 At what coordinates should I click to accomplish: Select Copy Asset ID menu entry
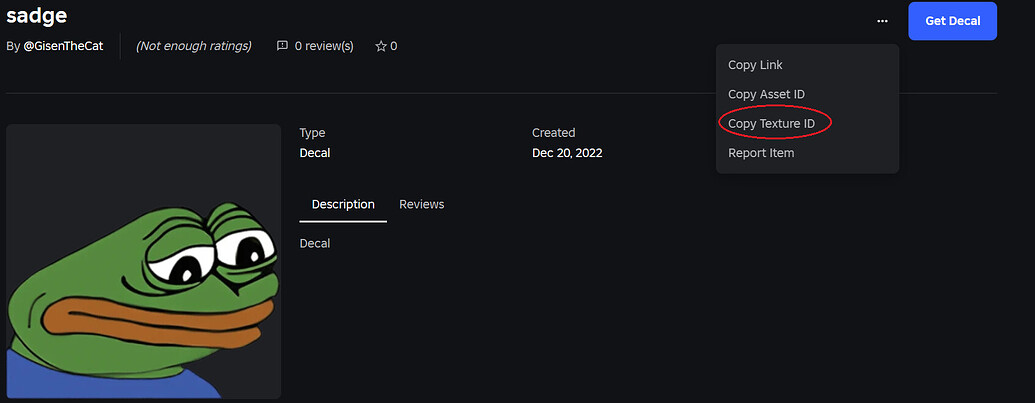coord(766,94)
